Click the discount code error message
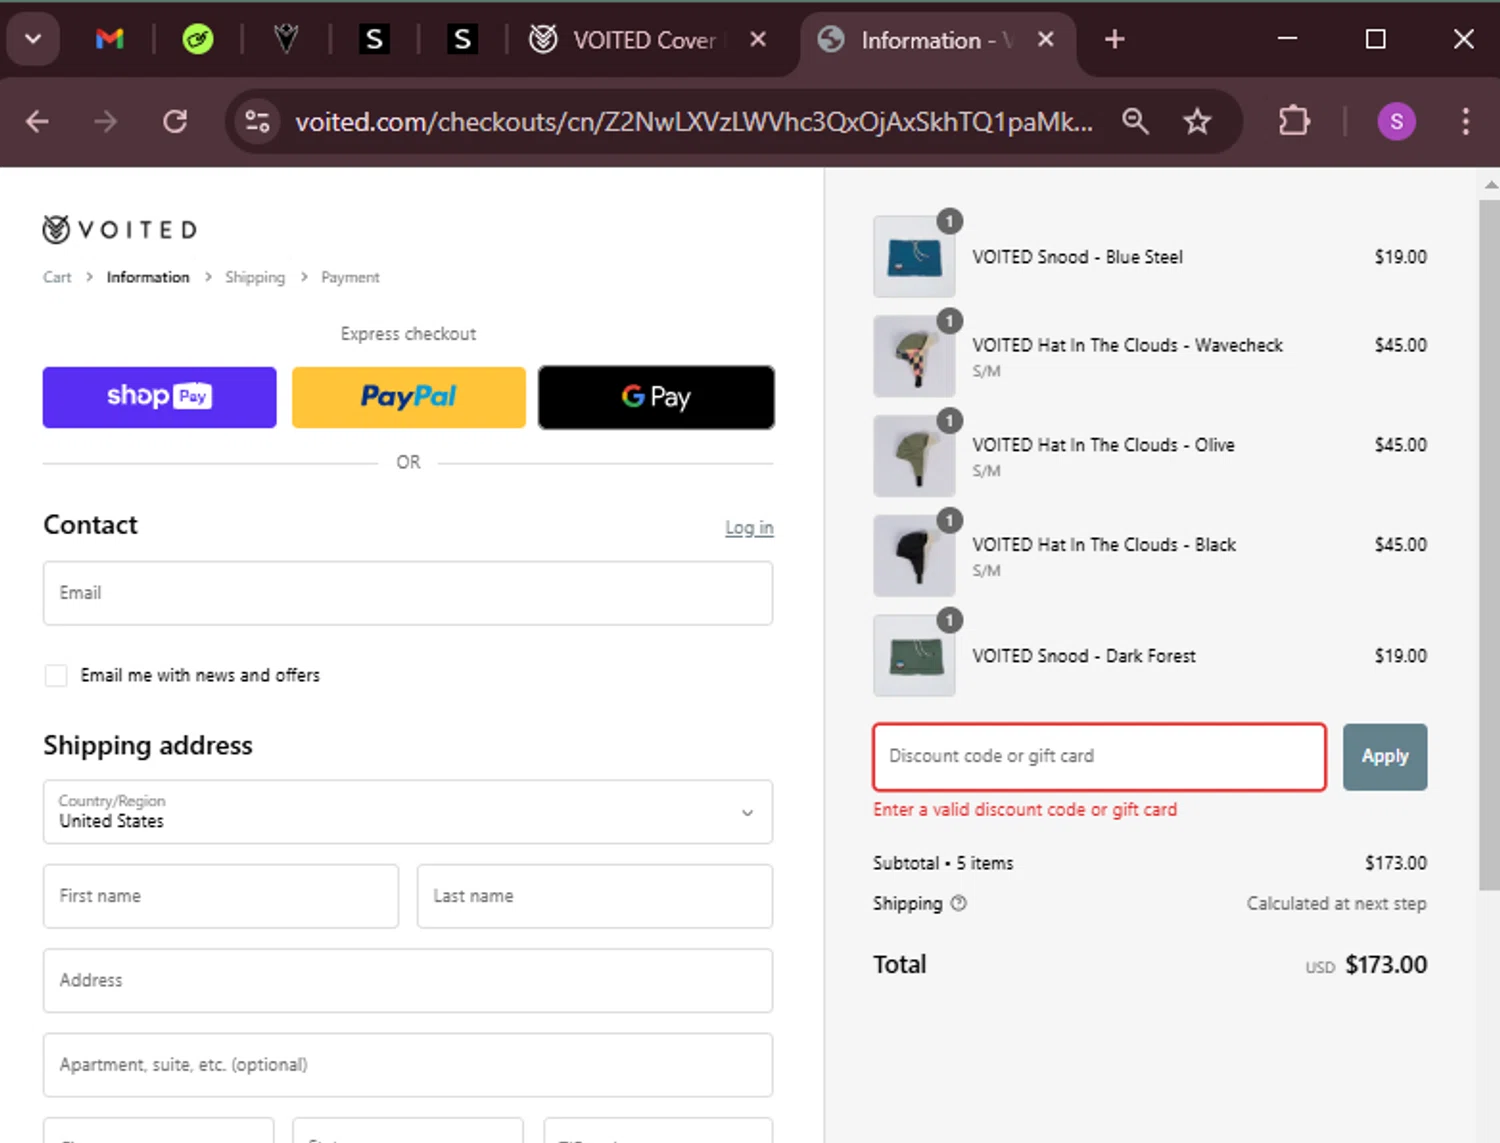Screen dimensions: 1500x1143 click(1025, 810)
